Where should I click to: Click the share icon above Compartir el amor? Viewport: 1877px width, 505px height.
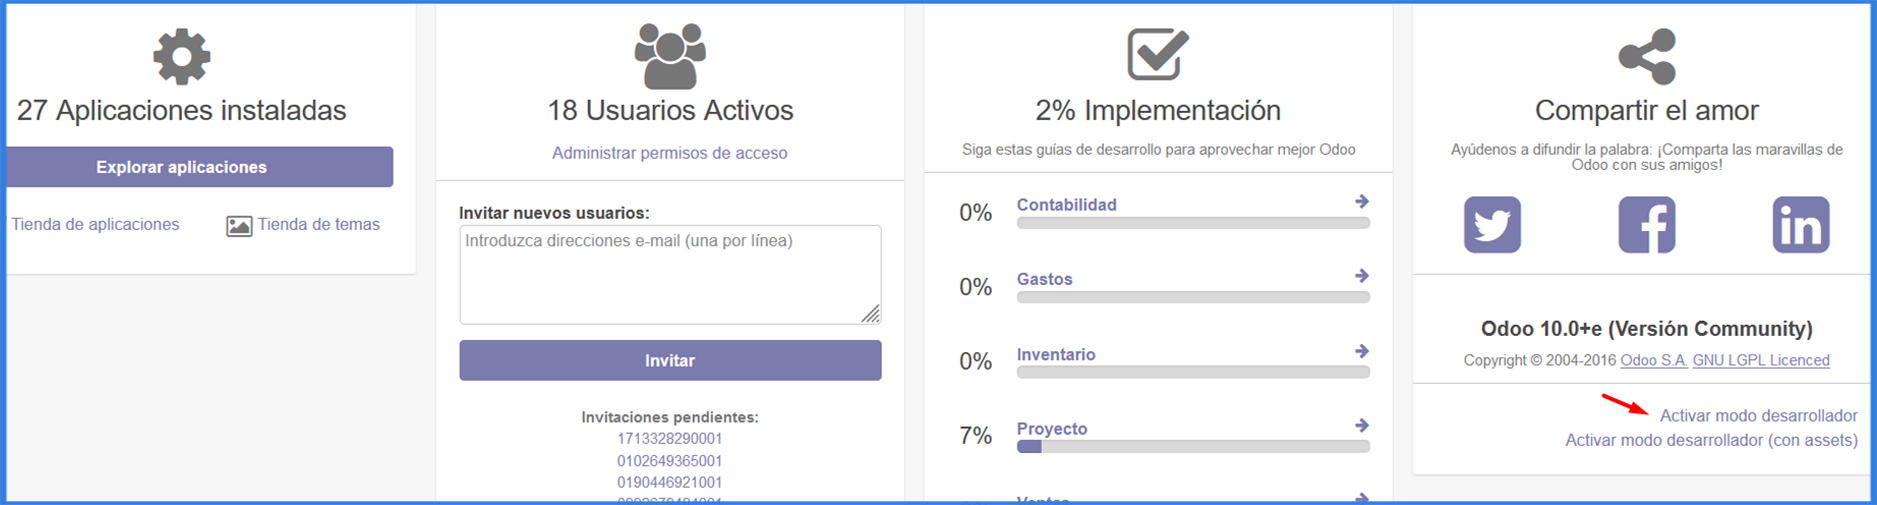(1646, 56)
